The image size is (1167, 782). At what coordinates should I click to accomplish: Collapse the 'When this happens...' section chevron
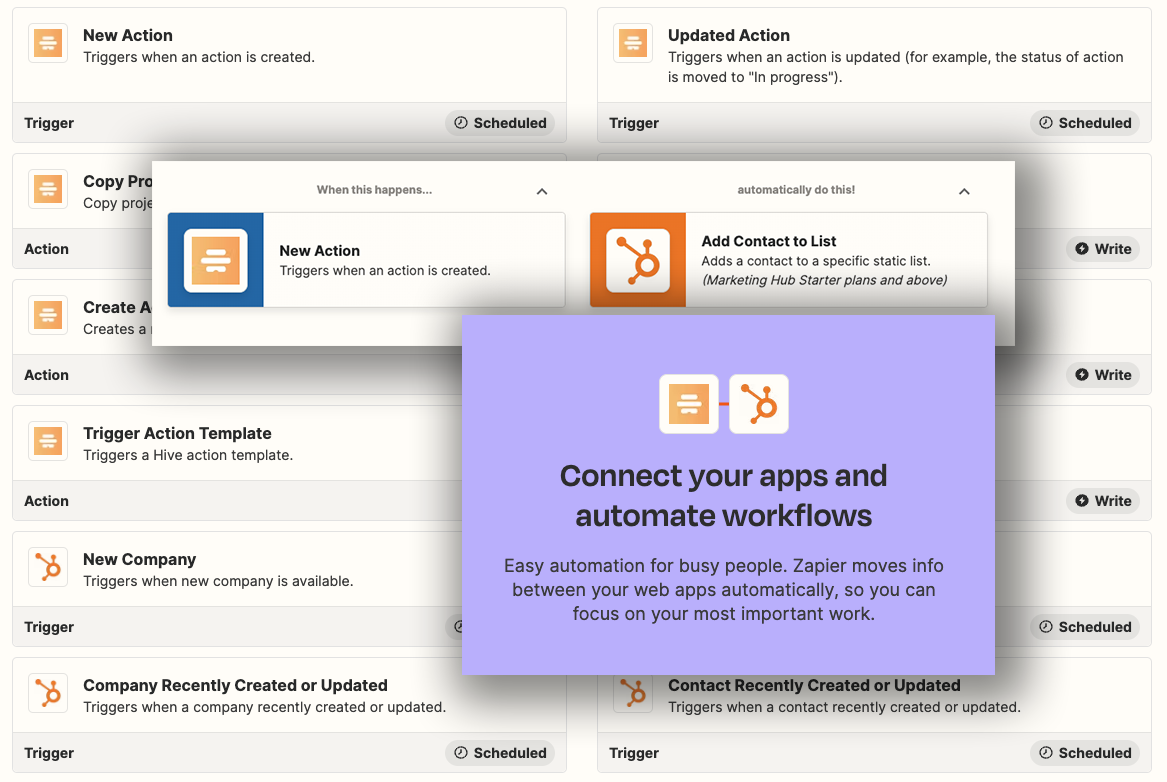click(x=542, y=190)
